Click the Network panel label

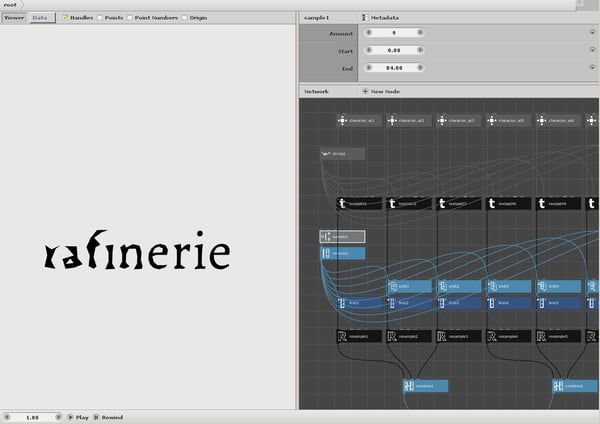[316, 91]
